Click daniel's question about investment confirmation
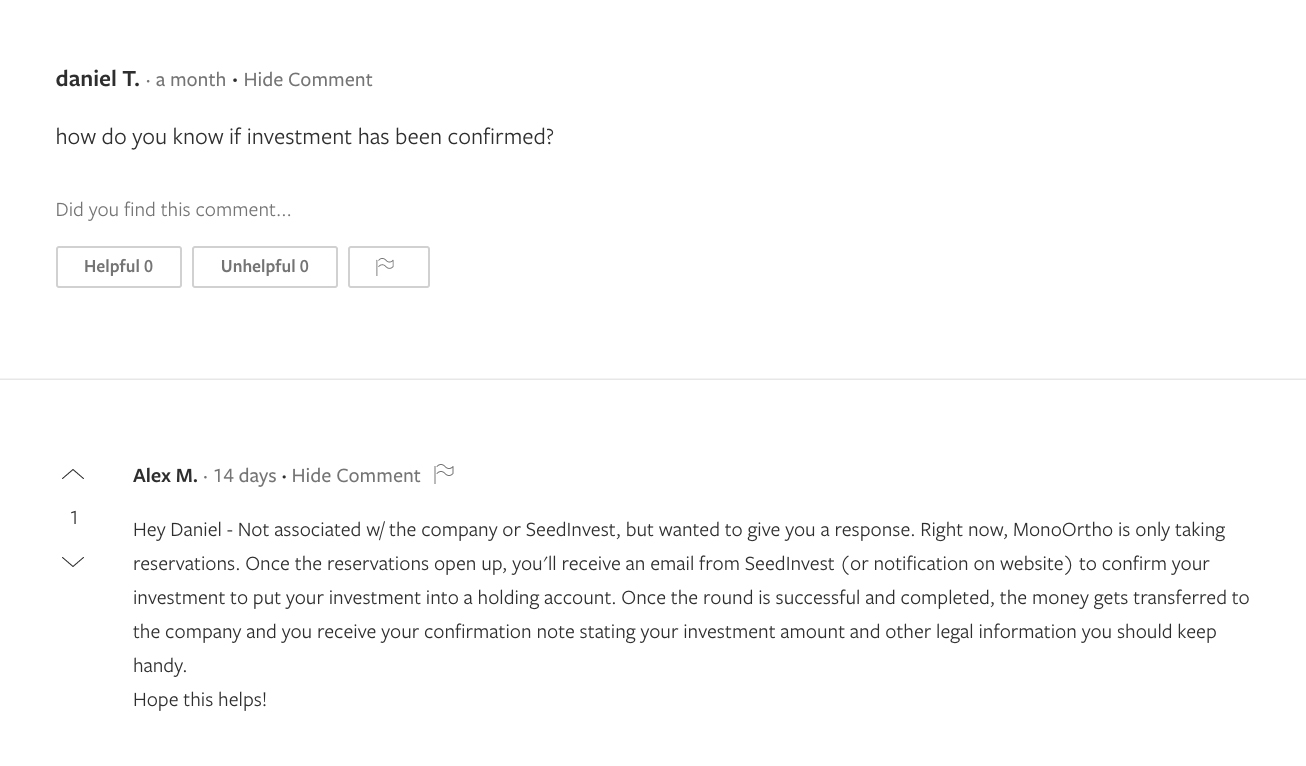The image size is (1306, 766). pyautogui.click(x=304, y=137)
